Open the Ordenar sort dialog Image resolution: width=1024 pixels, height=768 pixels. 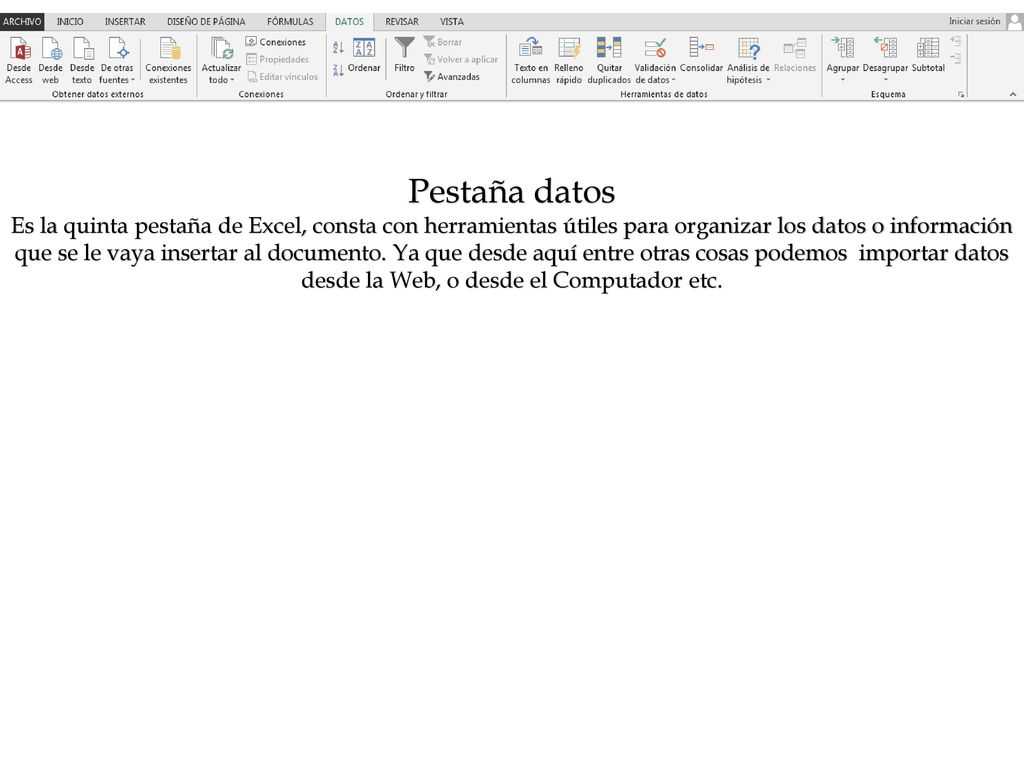coord(364,55)
